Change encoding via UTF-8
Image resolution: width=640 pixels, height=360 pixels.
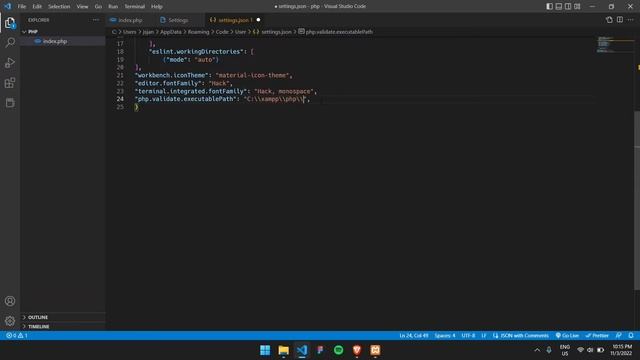coord(468,336)
